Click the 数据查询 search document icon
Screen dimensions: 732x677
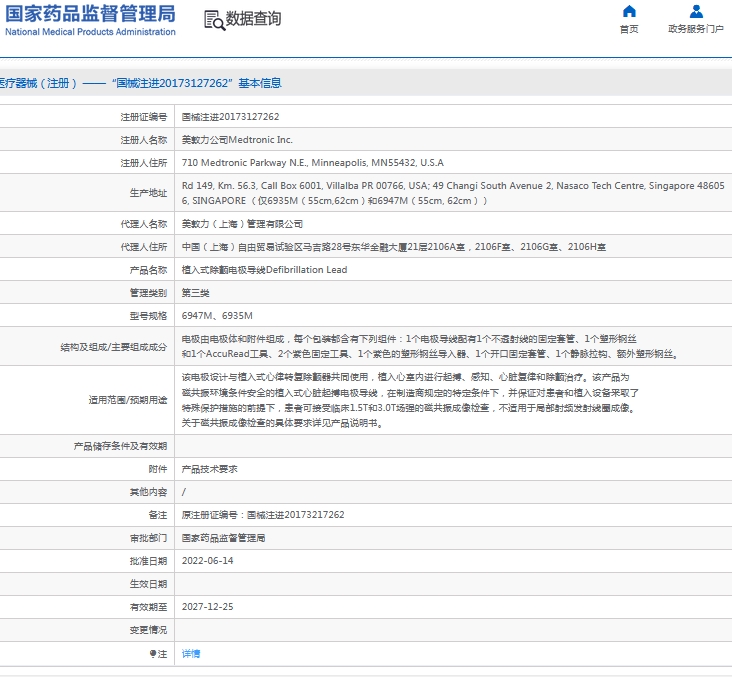214,21
